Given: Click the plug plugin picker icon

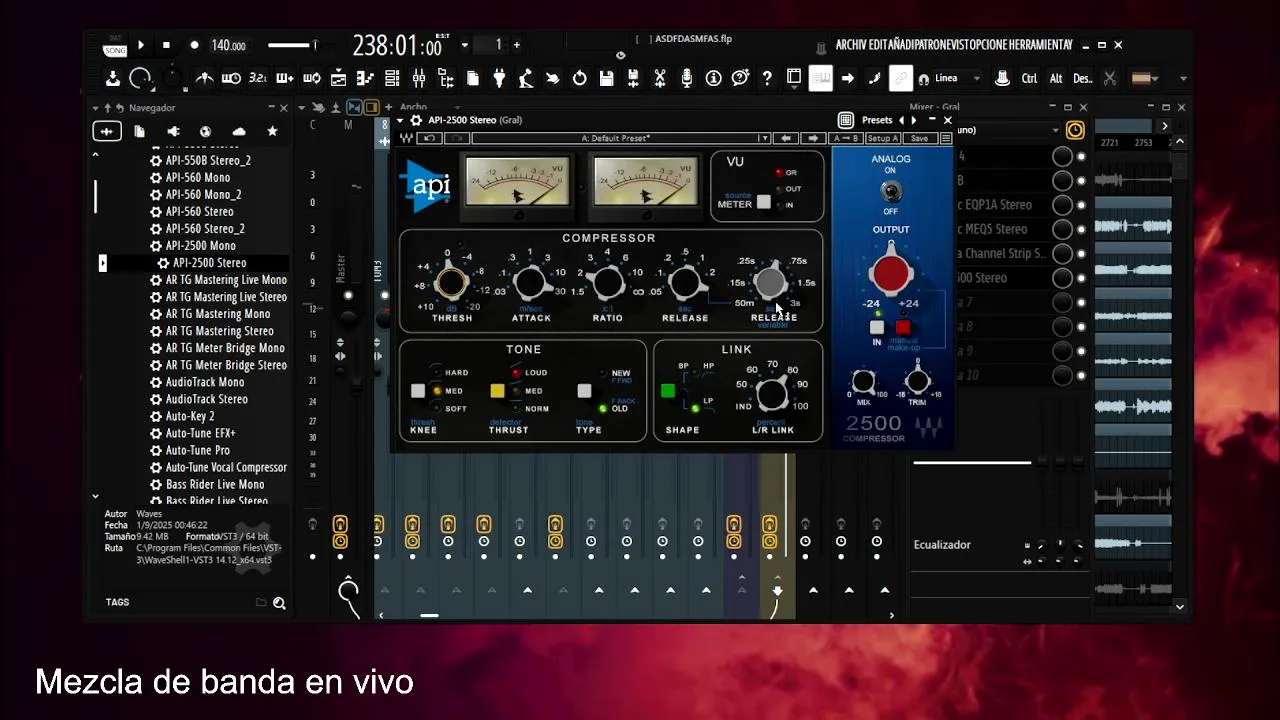Looking at the screenshot, I should click(x=499, y=78).
